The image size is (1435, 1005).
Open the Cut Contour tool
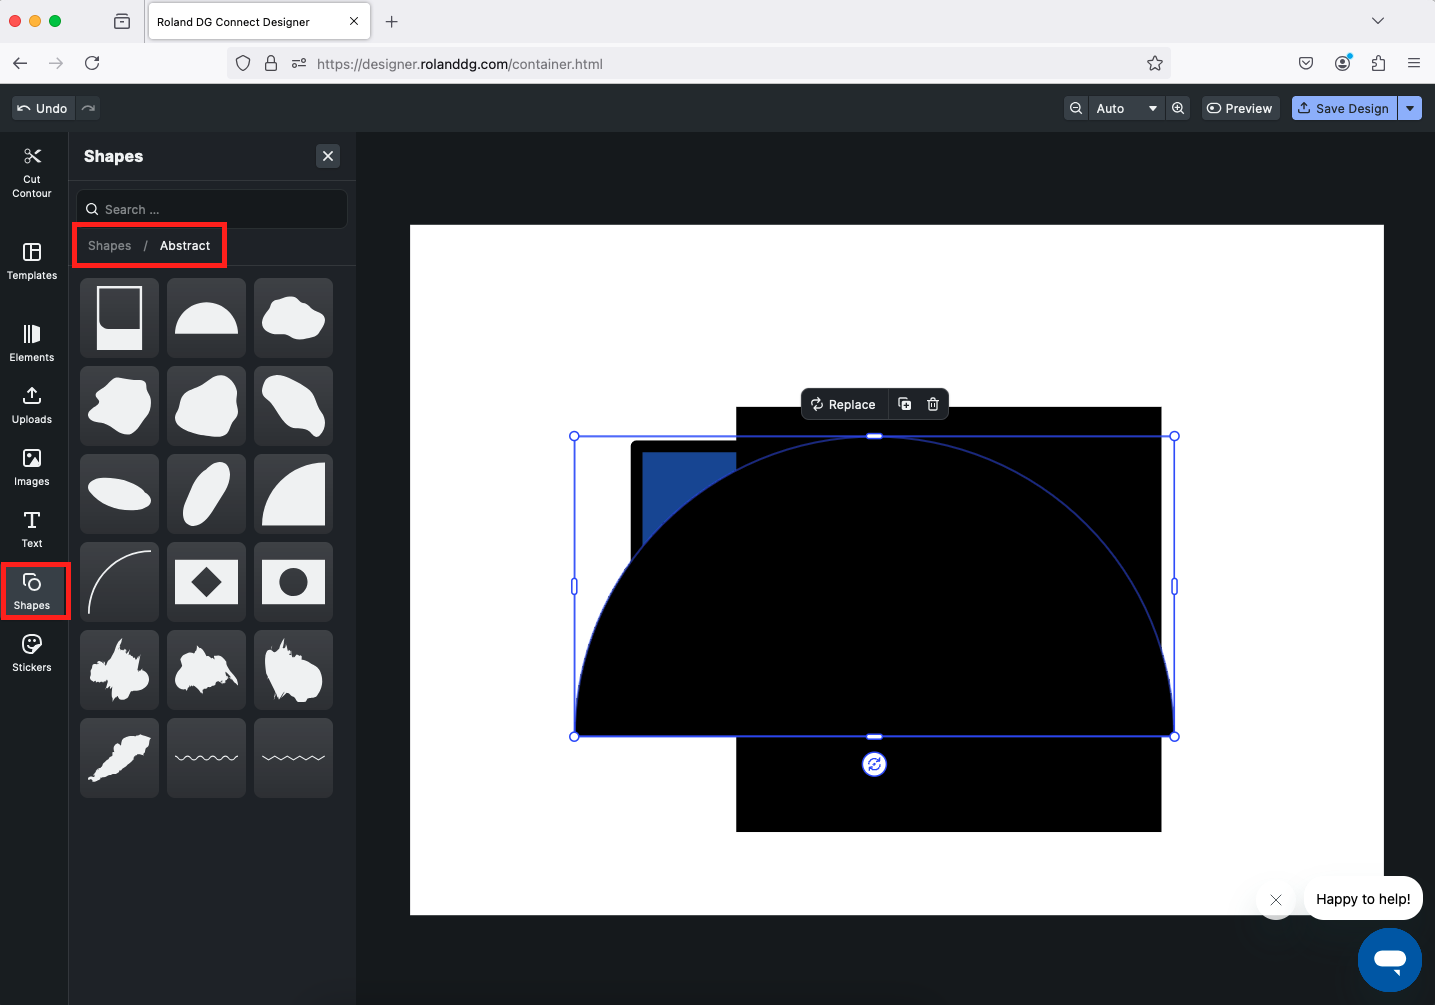(x=32, y=173)
